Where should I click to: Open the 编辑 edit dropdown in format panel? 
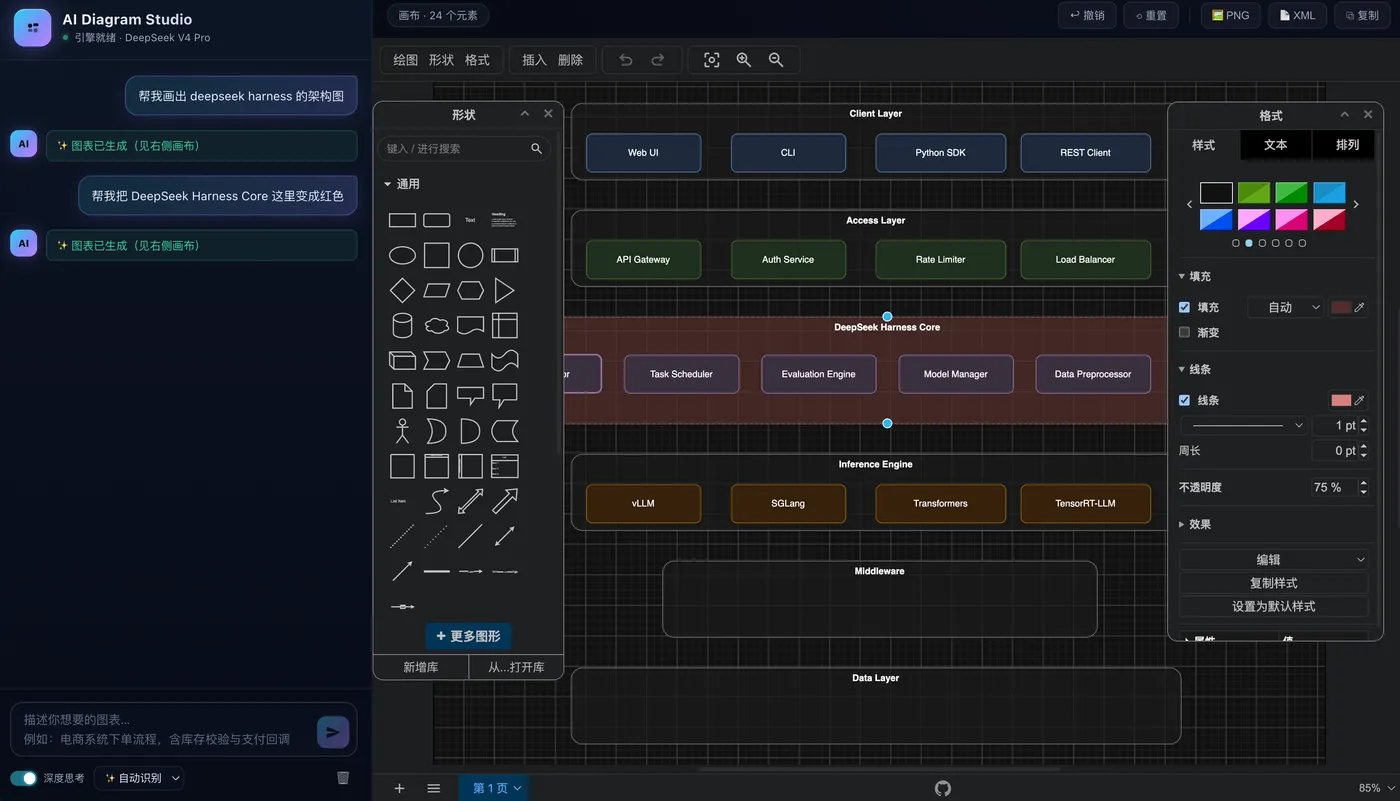pos(1274,560)
